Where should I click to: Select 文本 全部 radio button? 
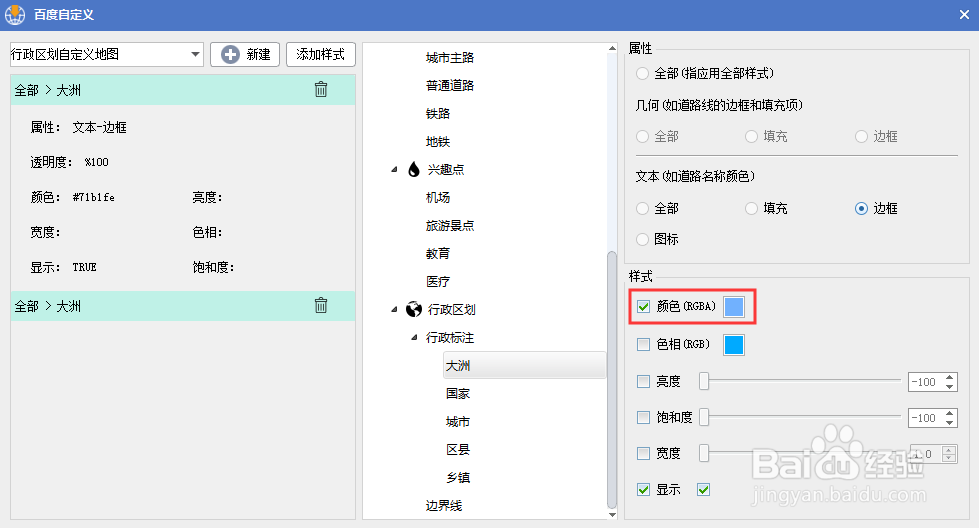[642, 208]
